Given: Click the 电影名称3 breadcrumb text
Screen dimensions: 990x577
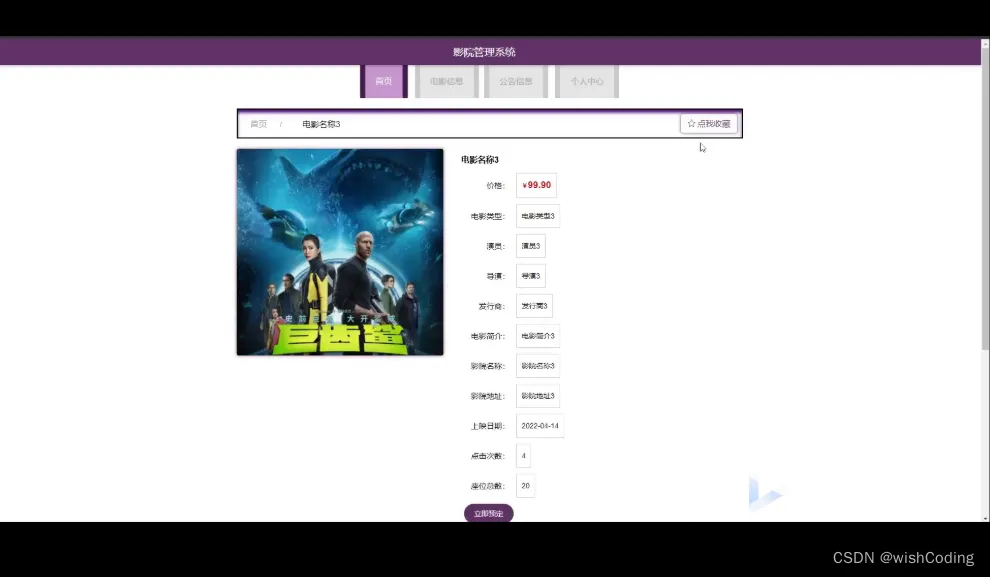Looking at the screenshot, I should point(321,124).
